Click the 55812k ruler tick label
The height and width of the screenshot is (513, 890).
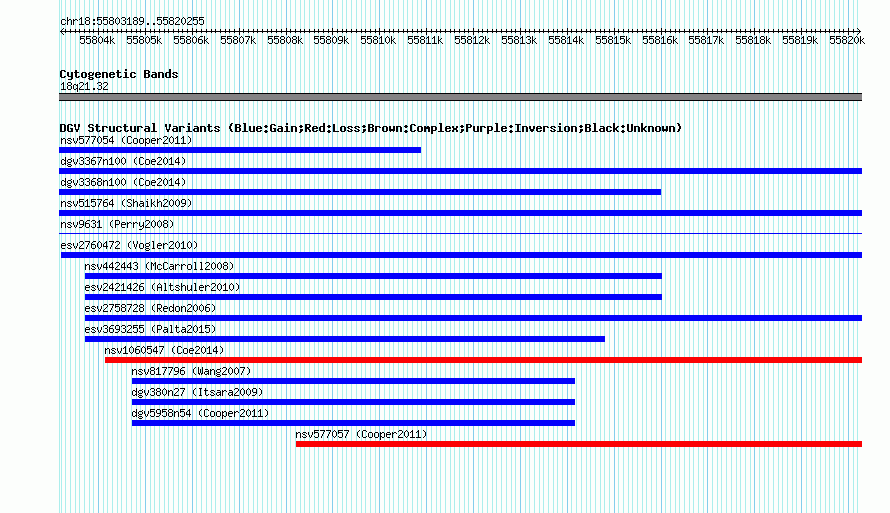click(x=472, y=40)
